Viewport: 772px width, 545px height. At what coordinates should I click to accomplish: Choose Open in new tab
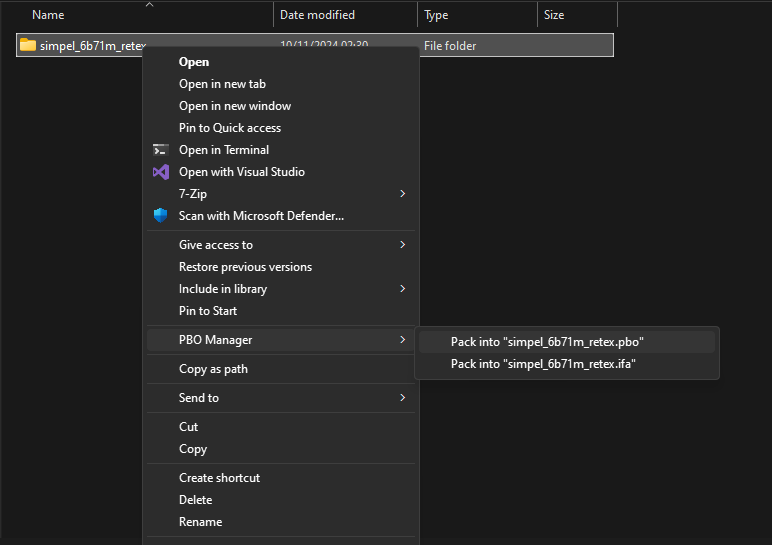(222, 84)
